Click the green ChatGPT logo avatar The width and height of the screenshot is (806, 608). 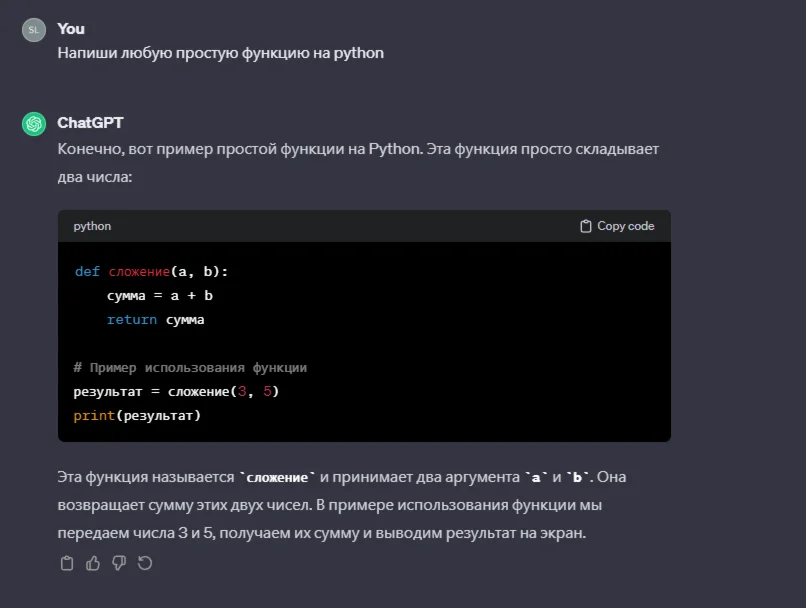[x=34, y=123]
